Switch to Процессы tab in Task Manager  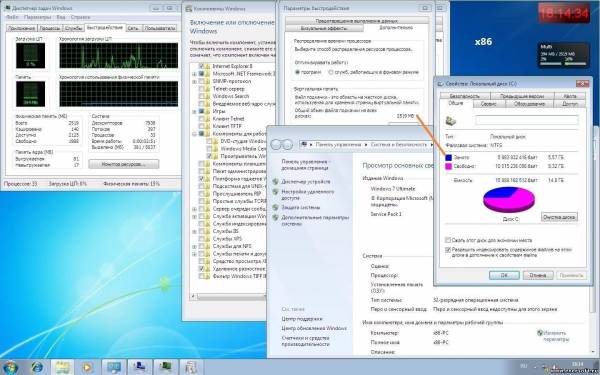pyautogui.click(x=50, y=28)
